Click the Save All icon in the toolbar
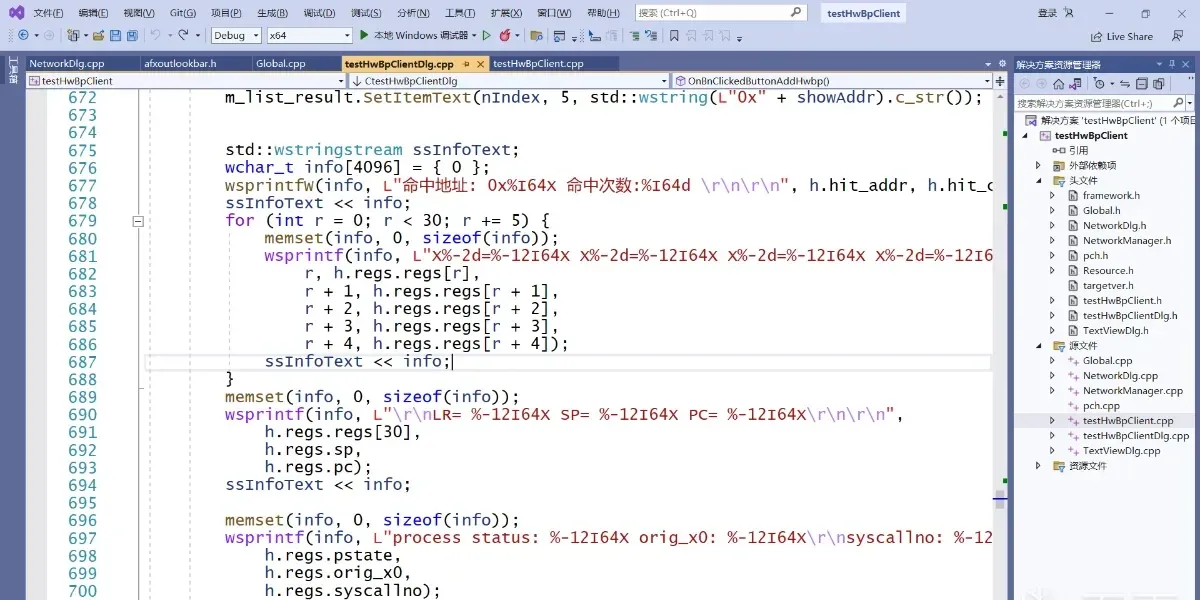Image resolution: width=1200 pixels, height=600 pixels. (132, 35)
